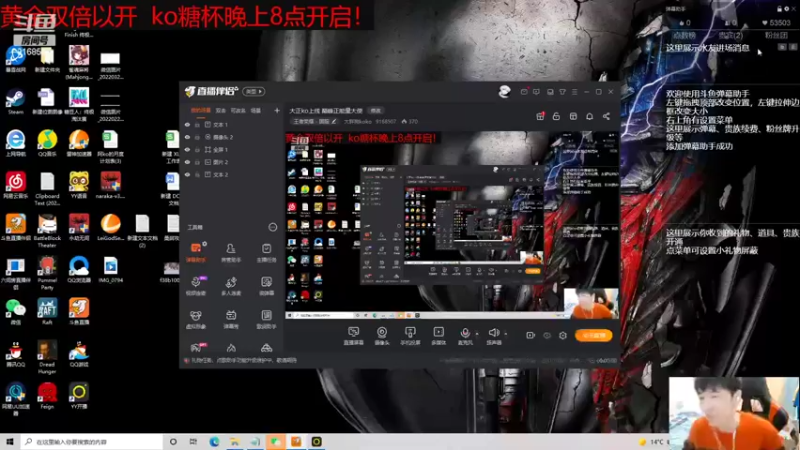
Task: Expand microphone options arrow
Action: [477, 334]
